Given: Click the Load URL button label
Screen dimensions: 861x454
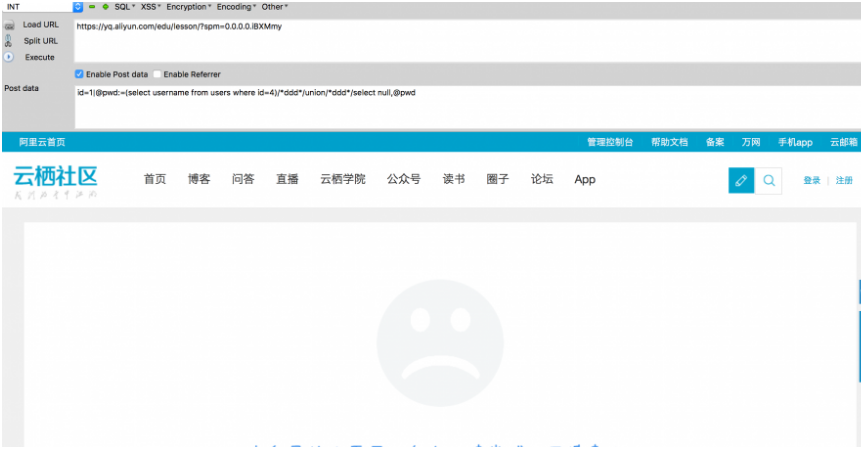Looking at the screenshot, I should [x=41, y=25].
